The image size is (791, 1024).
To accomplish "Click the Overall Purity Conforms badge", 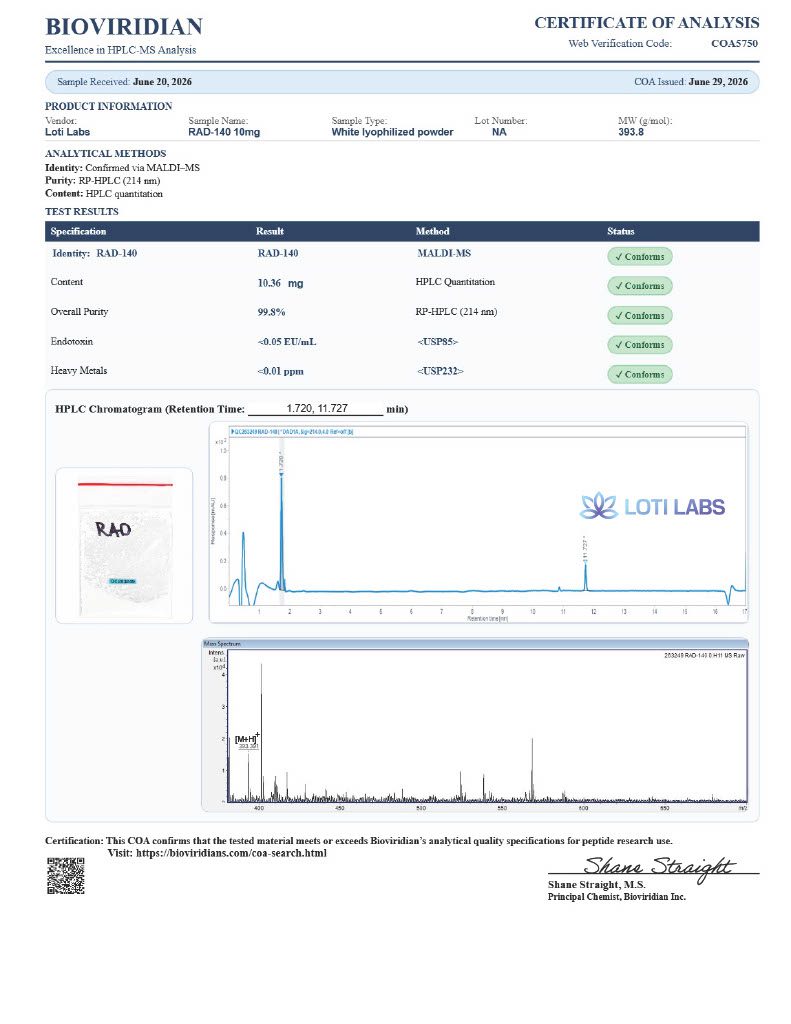I will (x=639, y=315).
